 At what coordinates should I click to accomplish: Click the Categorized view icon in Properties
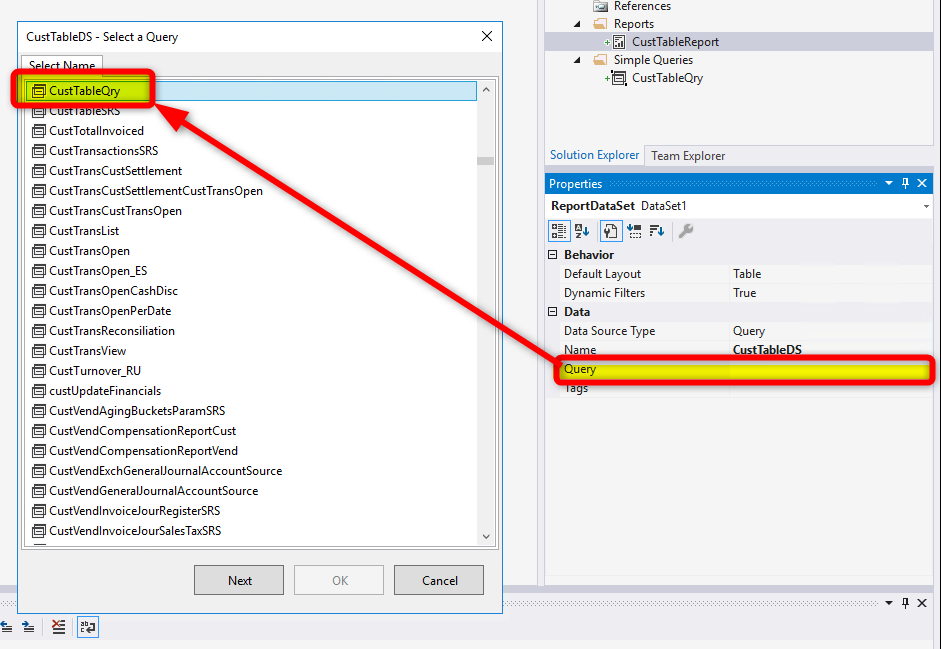pyautogui.click(x=559, y=231)
